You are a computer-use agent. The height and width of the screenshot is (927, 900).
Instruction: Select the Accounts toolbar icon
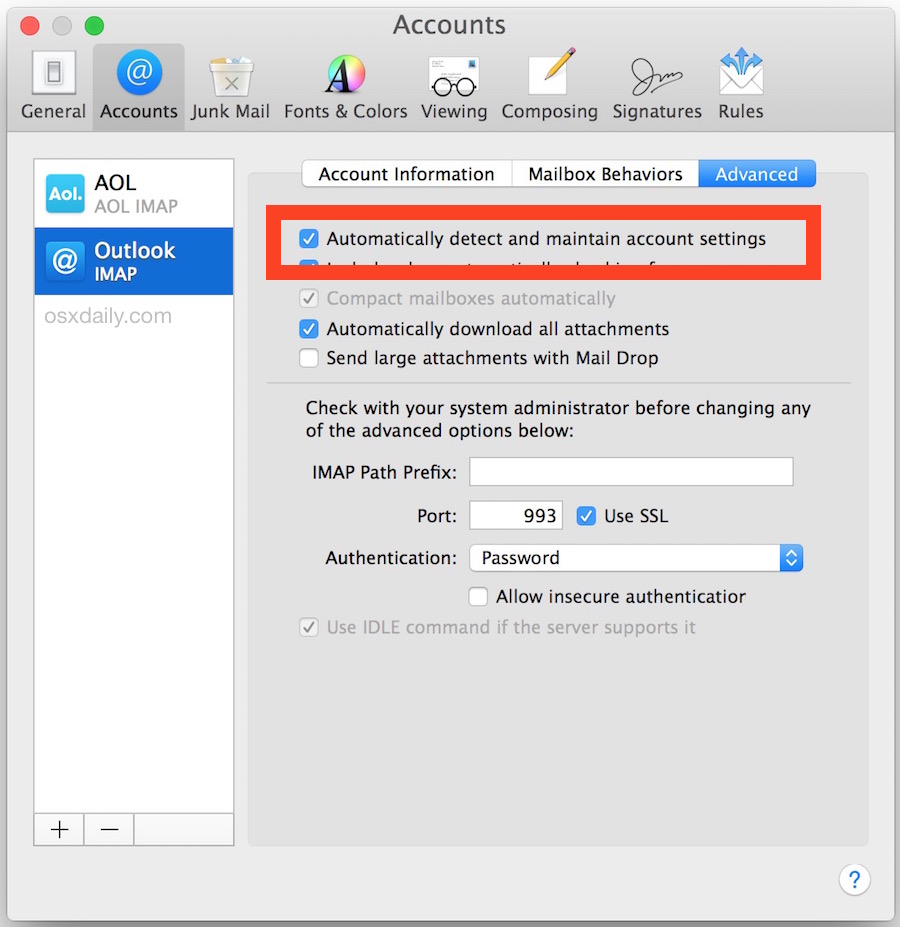tap(138, 85)
